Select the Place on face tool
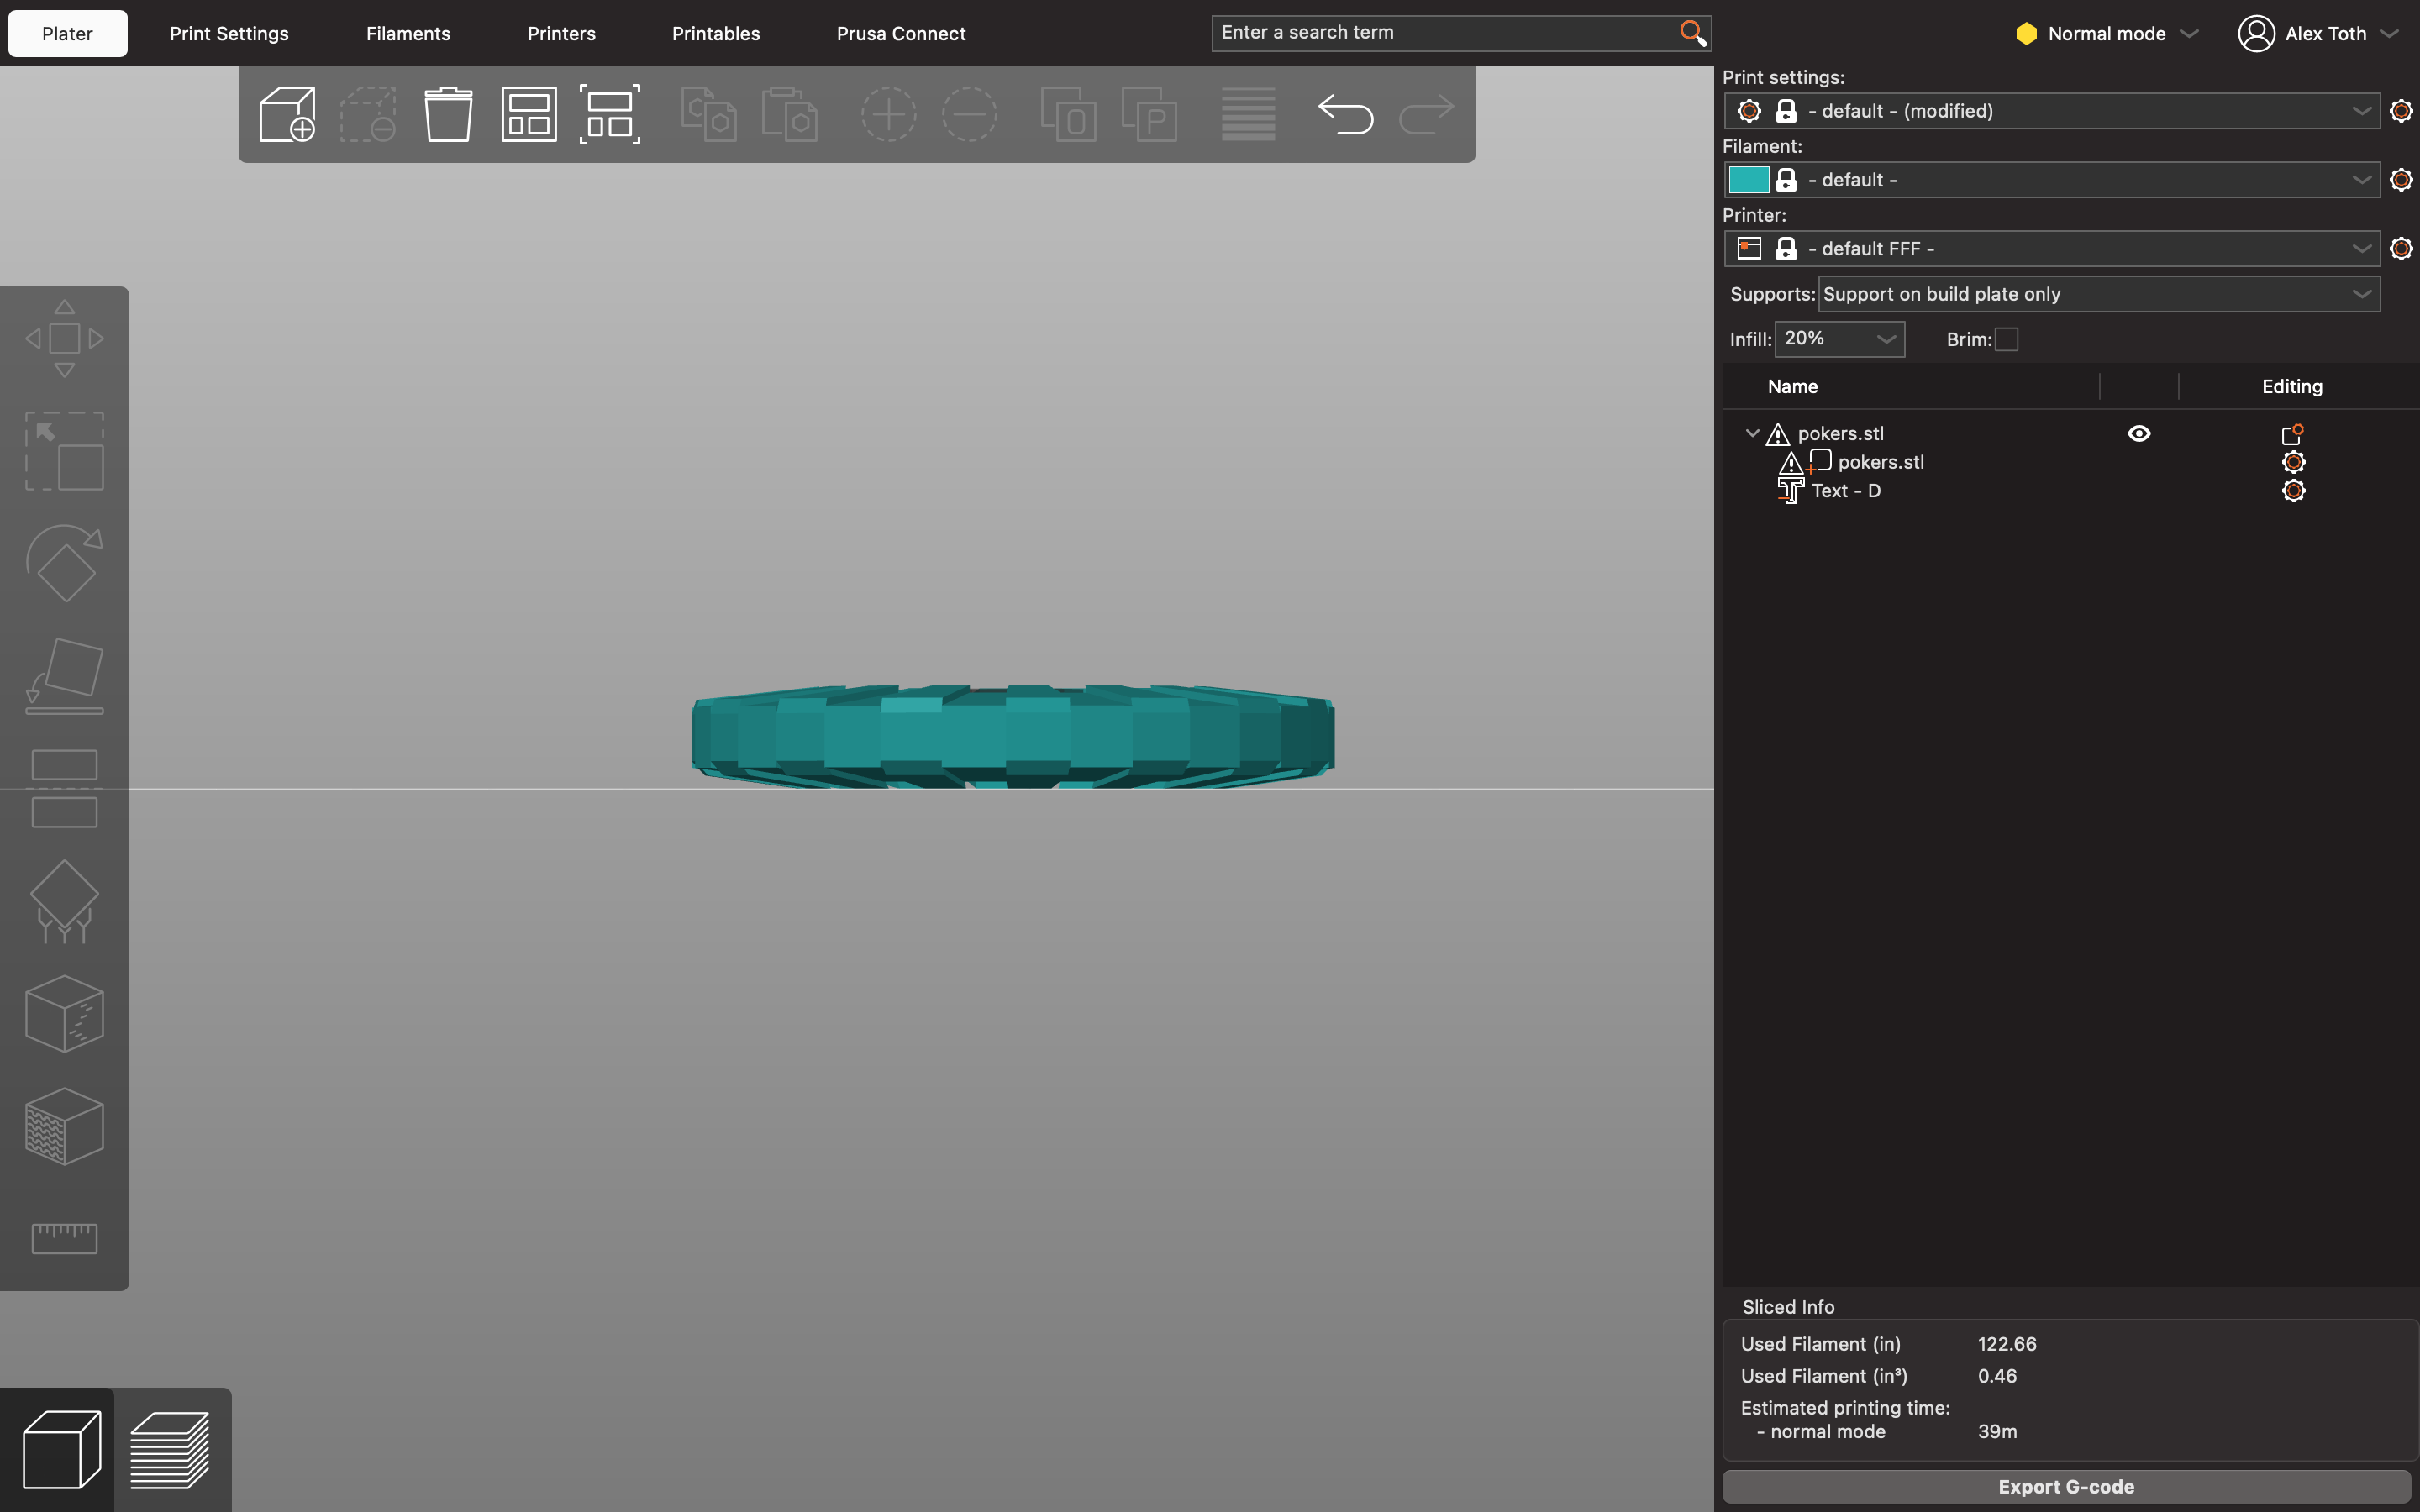 click(x=64, y=676)
